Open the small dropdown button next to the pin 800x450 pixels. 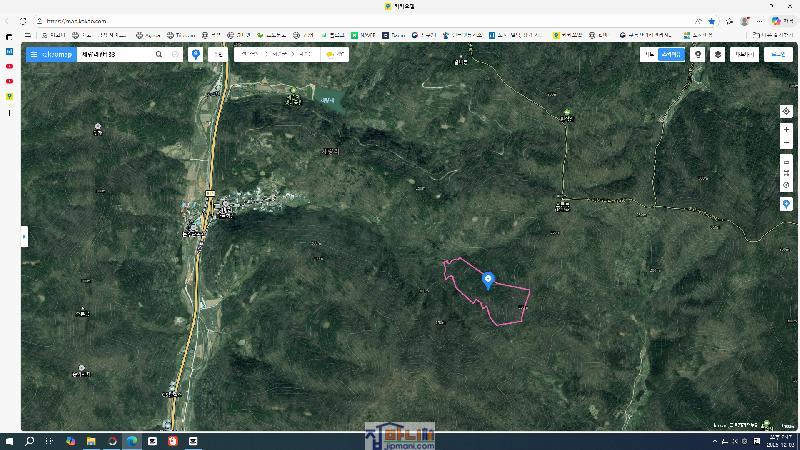217,55
